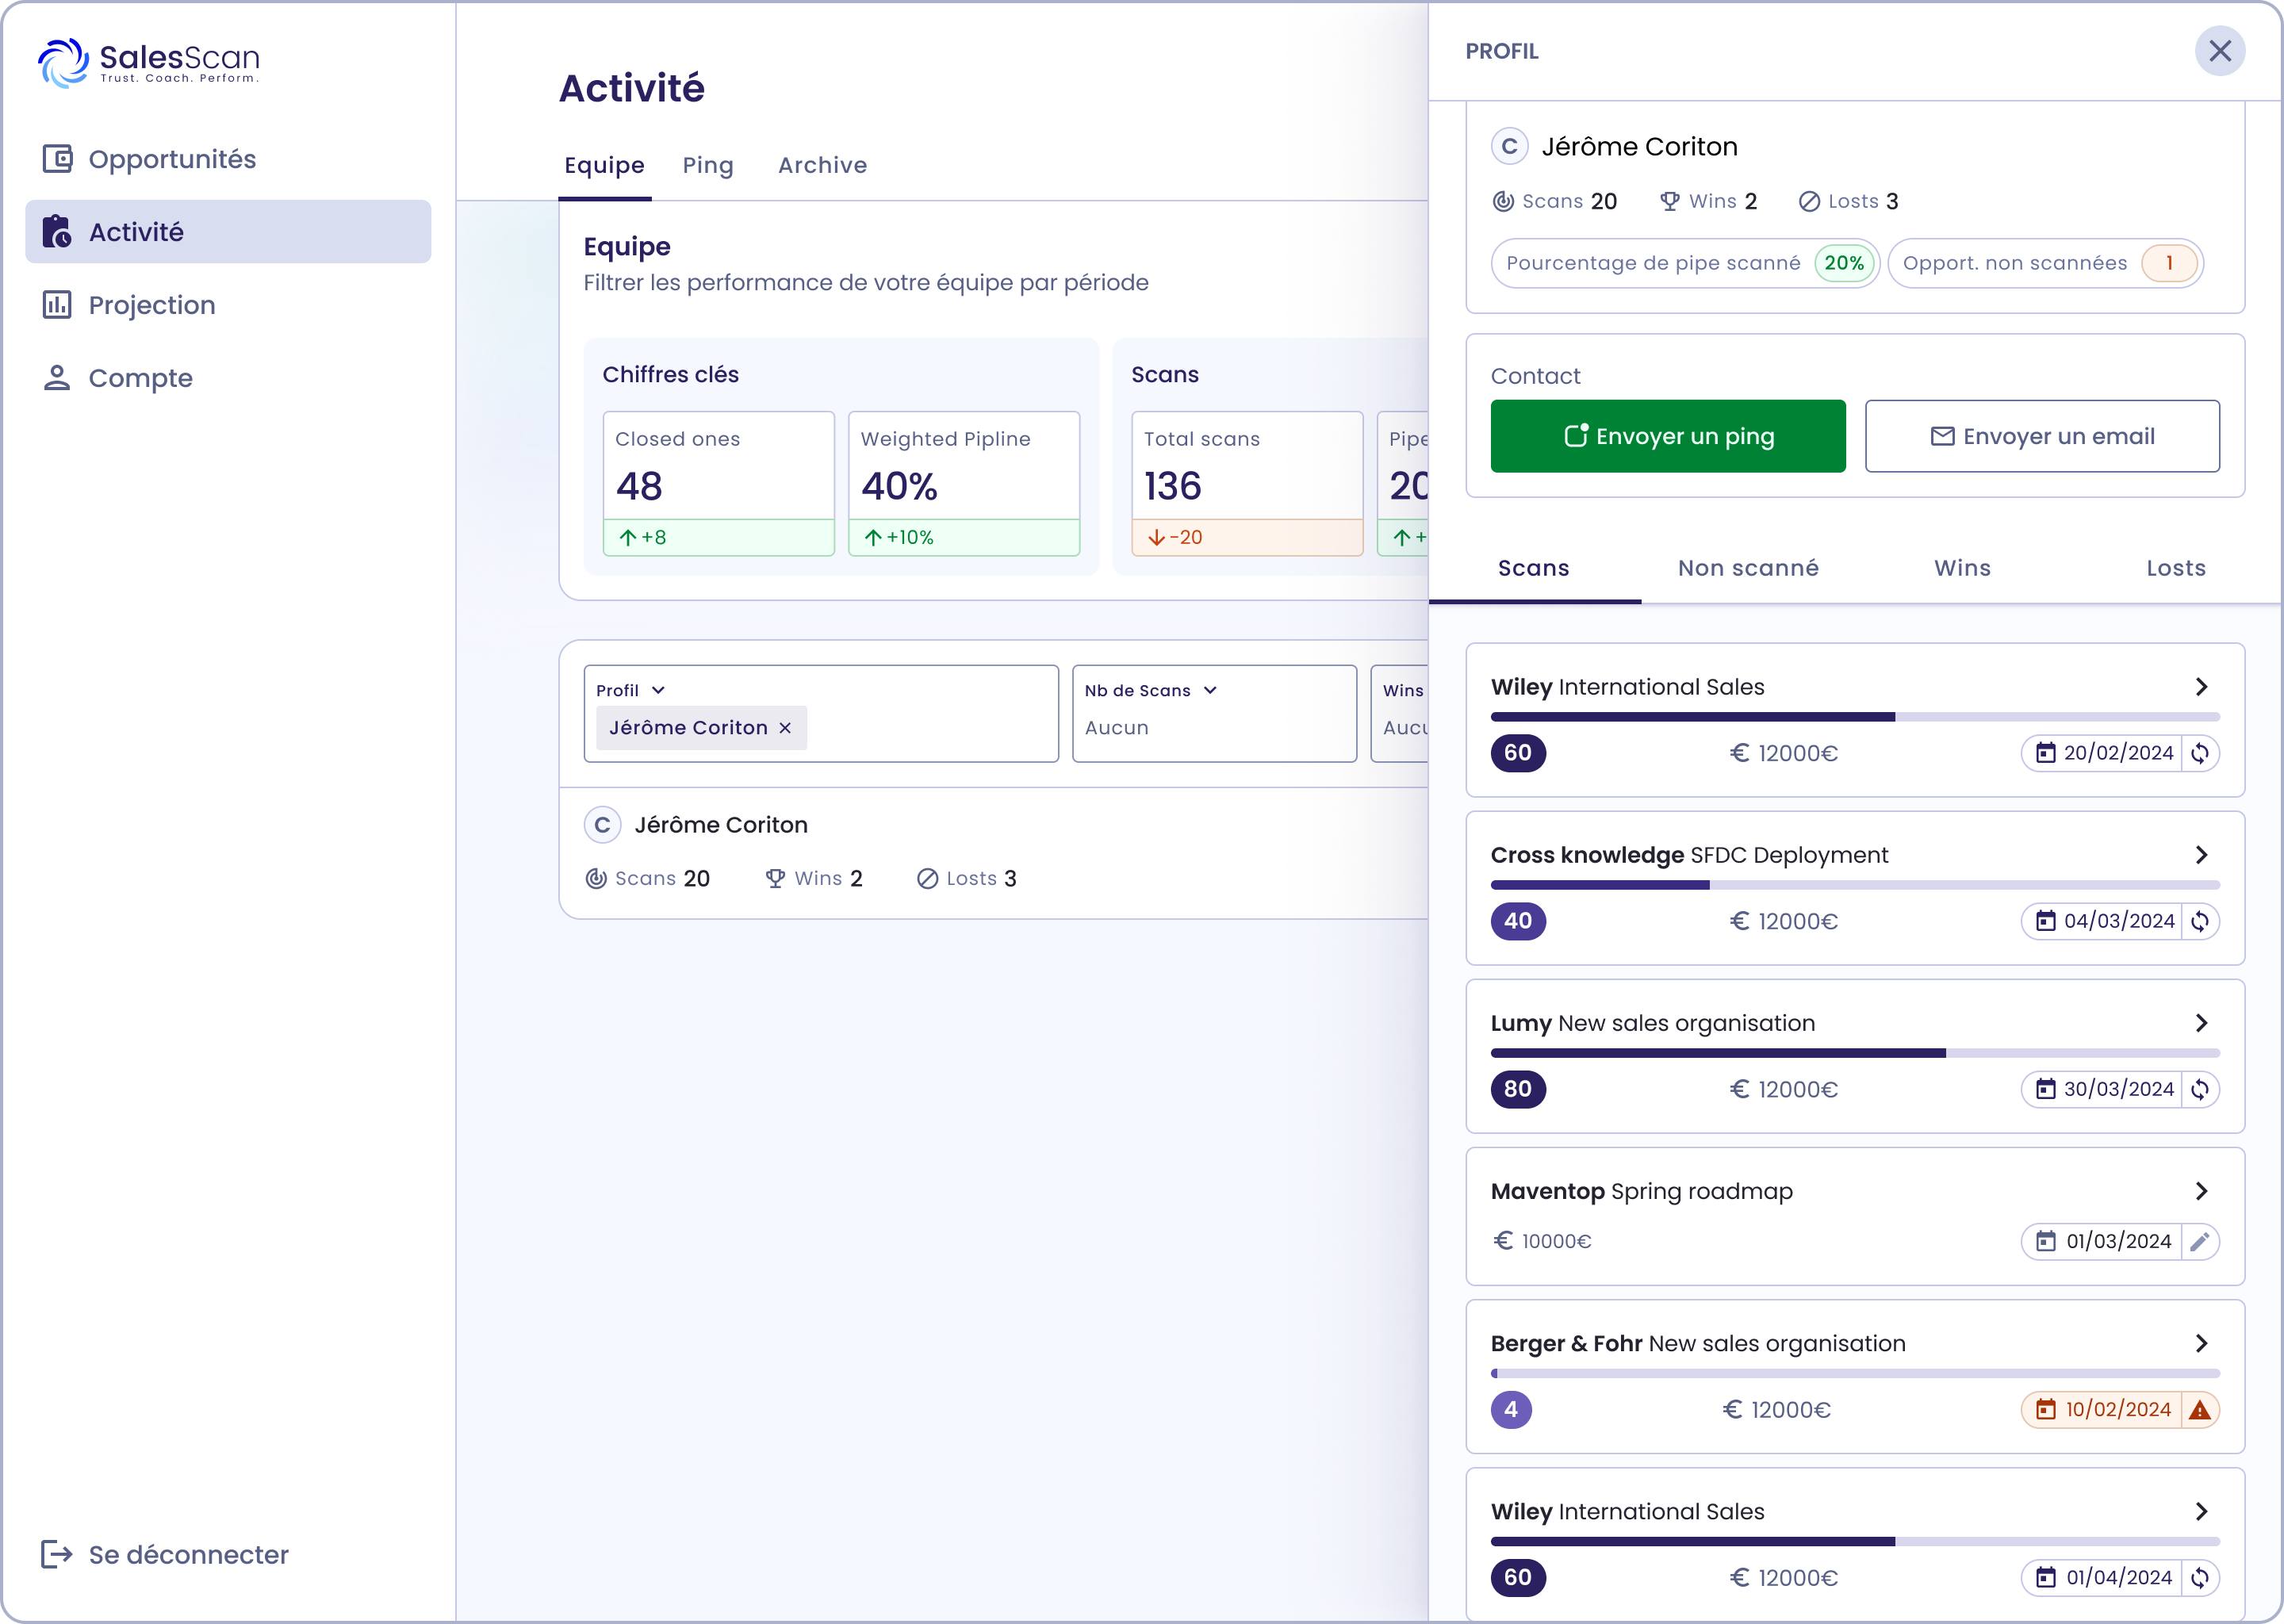
Task: Select the Non scanné tab
Action: pyautogui.click(x=1748, y=568)
